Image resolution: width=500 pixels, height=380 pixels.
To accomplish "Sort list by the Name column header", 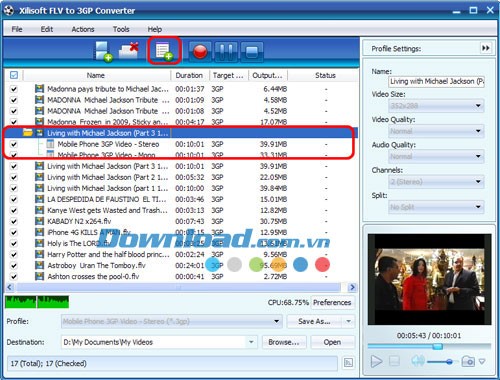I will [96, 75].
